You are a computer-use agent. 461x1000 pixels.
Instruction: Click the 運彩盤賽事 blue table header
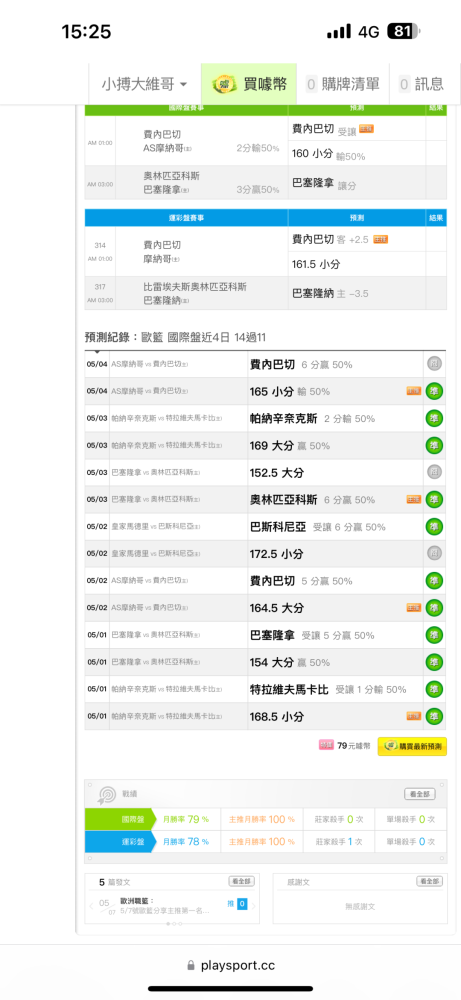[x=186, y=217]
